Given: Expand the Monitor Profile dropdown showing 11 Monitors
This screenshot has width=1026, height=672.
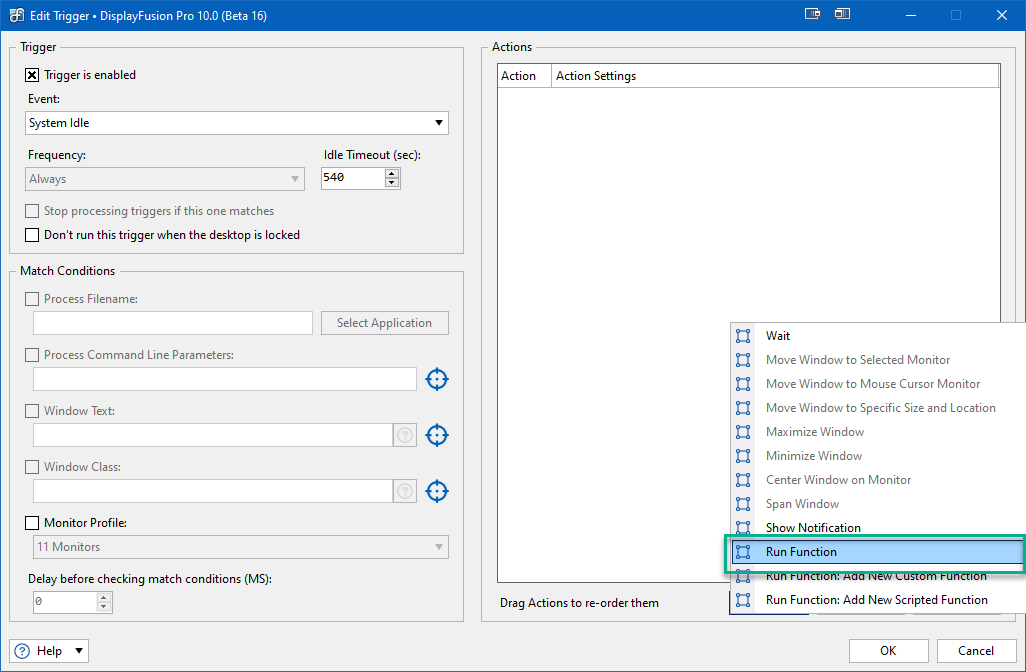Looking at the screenshot, I should pyautogui.click(x=241, y=547).
